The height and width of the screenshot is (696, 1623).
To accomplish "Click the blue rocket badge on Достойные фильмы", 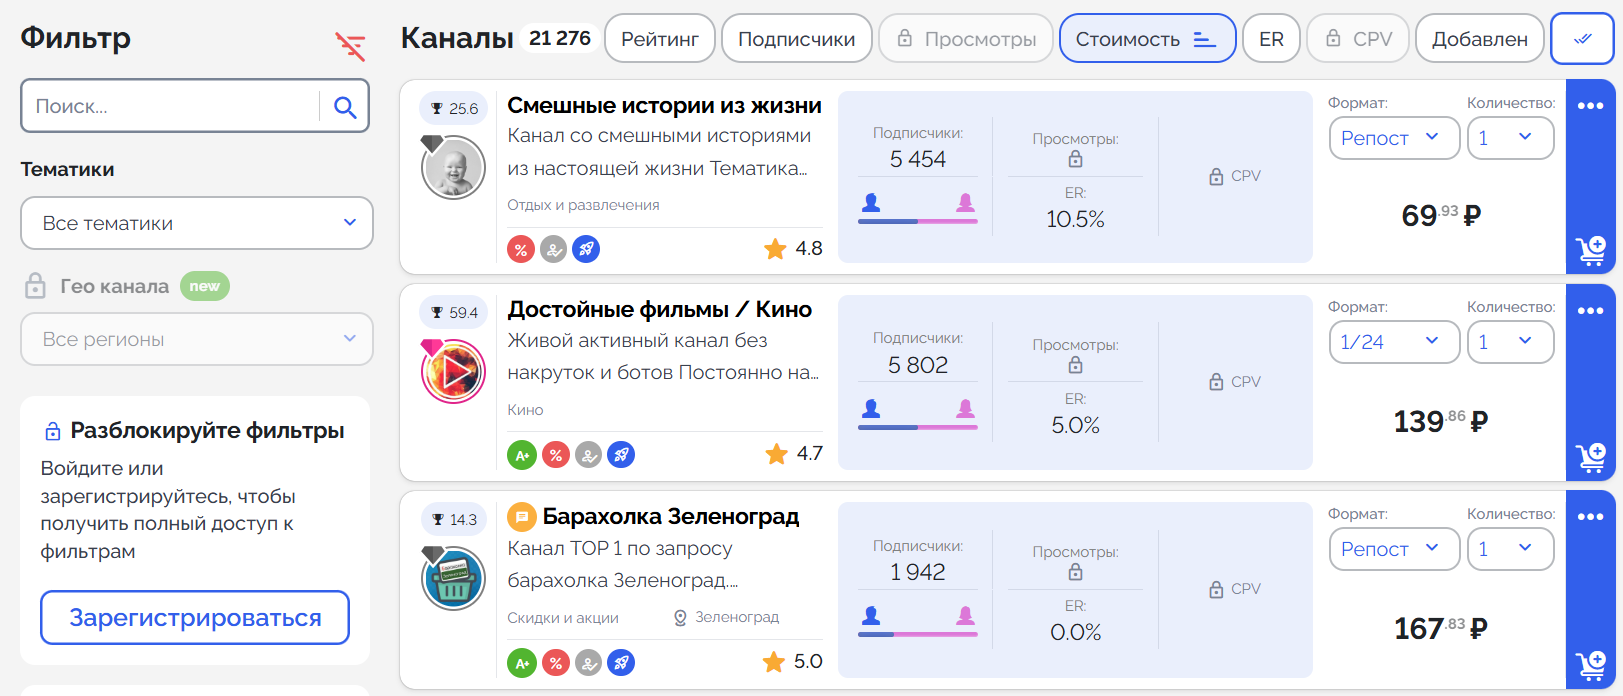I will 621,455.
